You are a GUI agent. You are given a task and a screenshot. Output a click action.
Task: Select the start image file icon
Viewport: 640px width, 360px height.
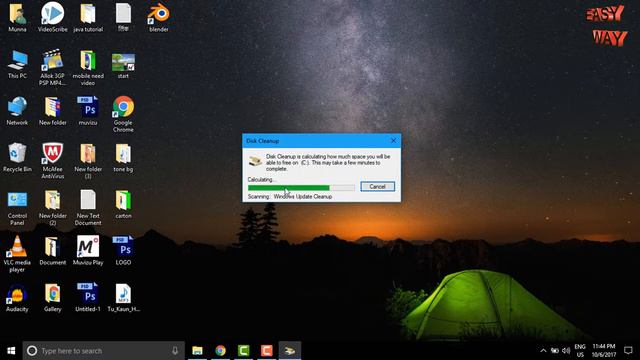click(x=123, y=65)
